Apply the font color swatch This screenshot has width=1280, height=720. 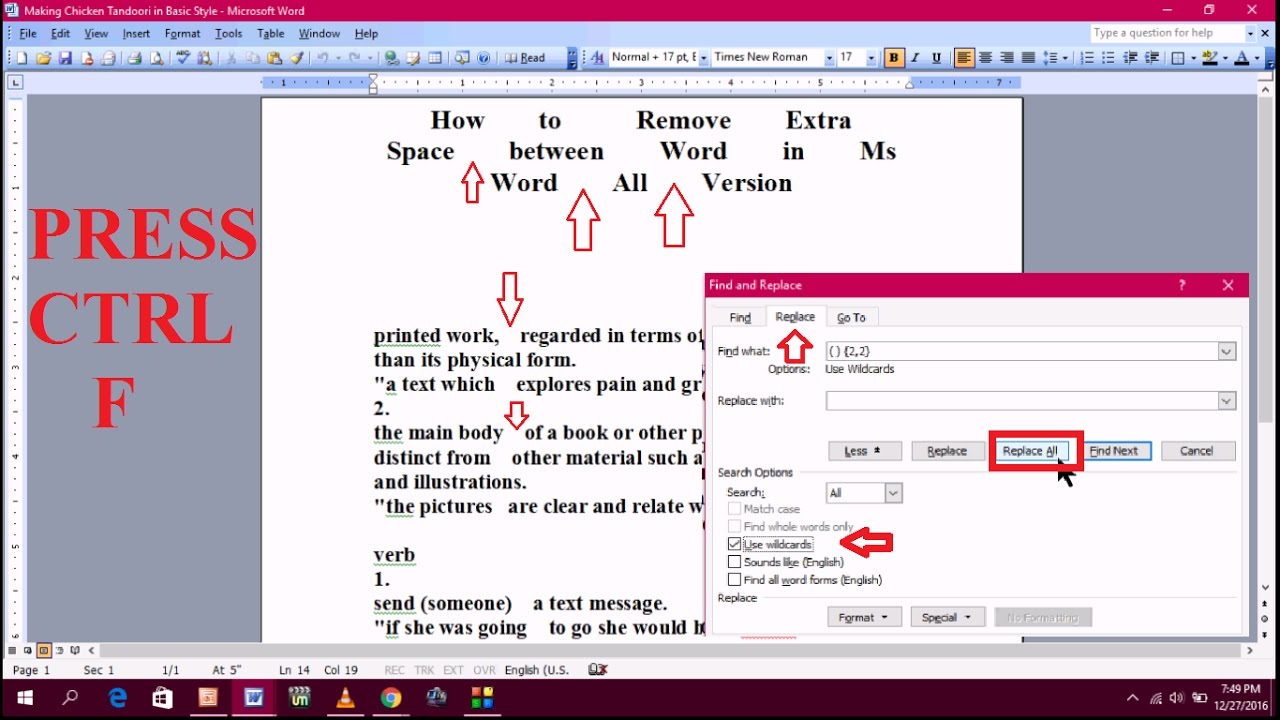(x=1242, y=58)
